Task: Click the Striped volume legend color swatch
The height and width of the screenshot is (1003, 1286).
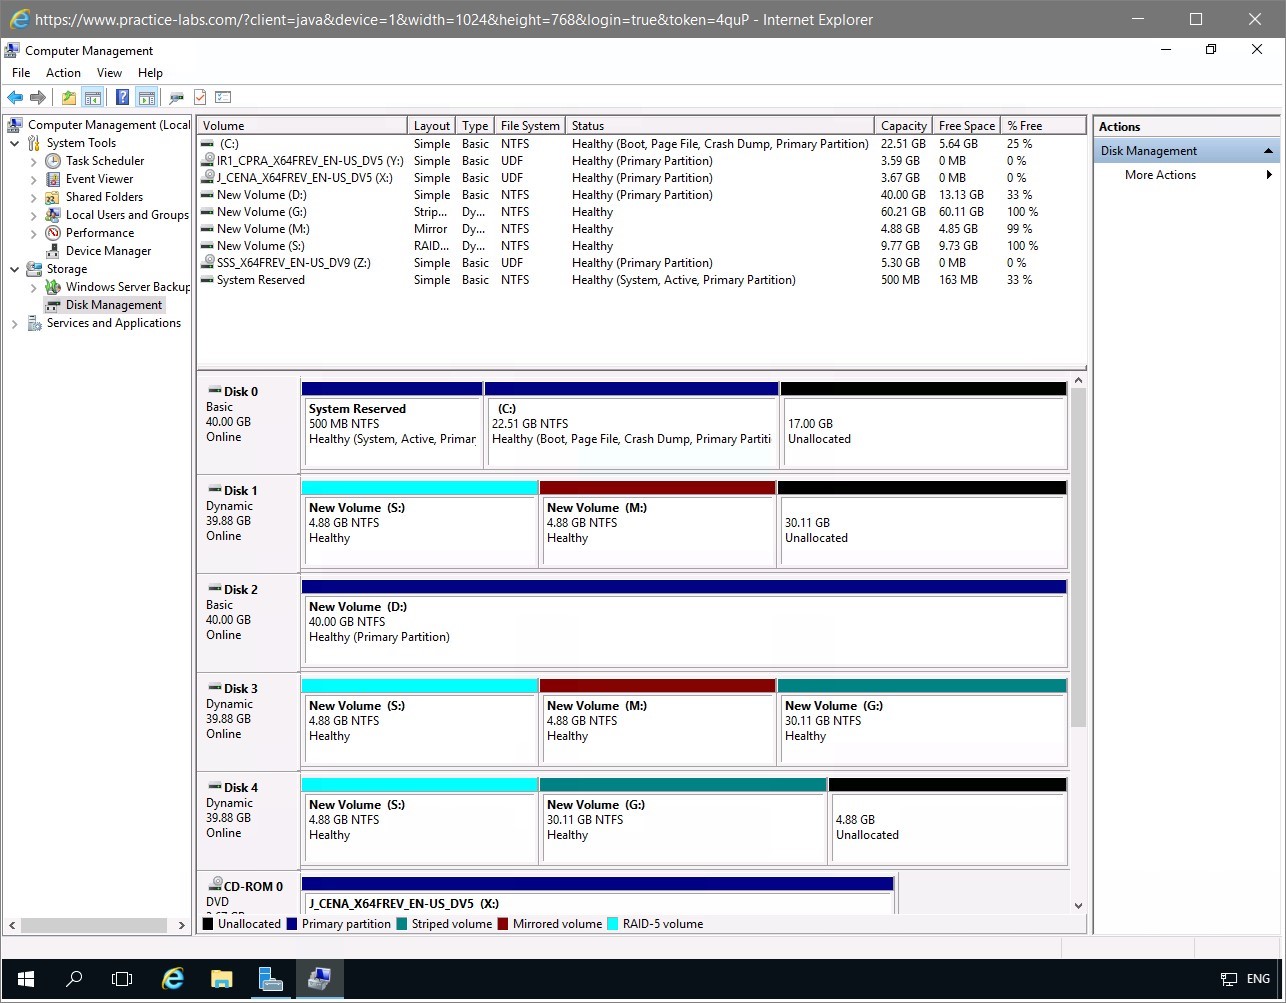Action: 402,924
